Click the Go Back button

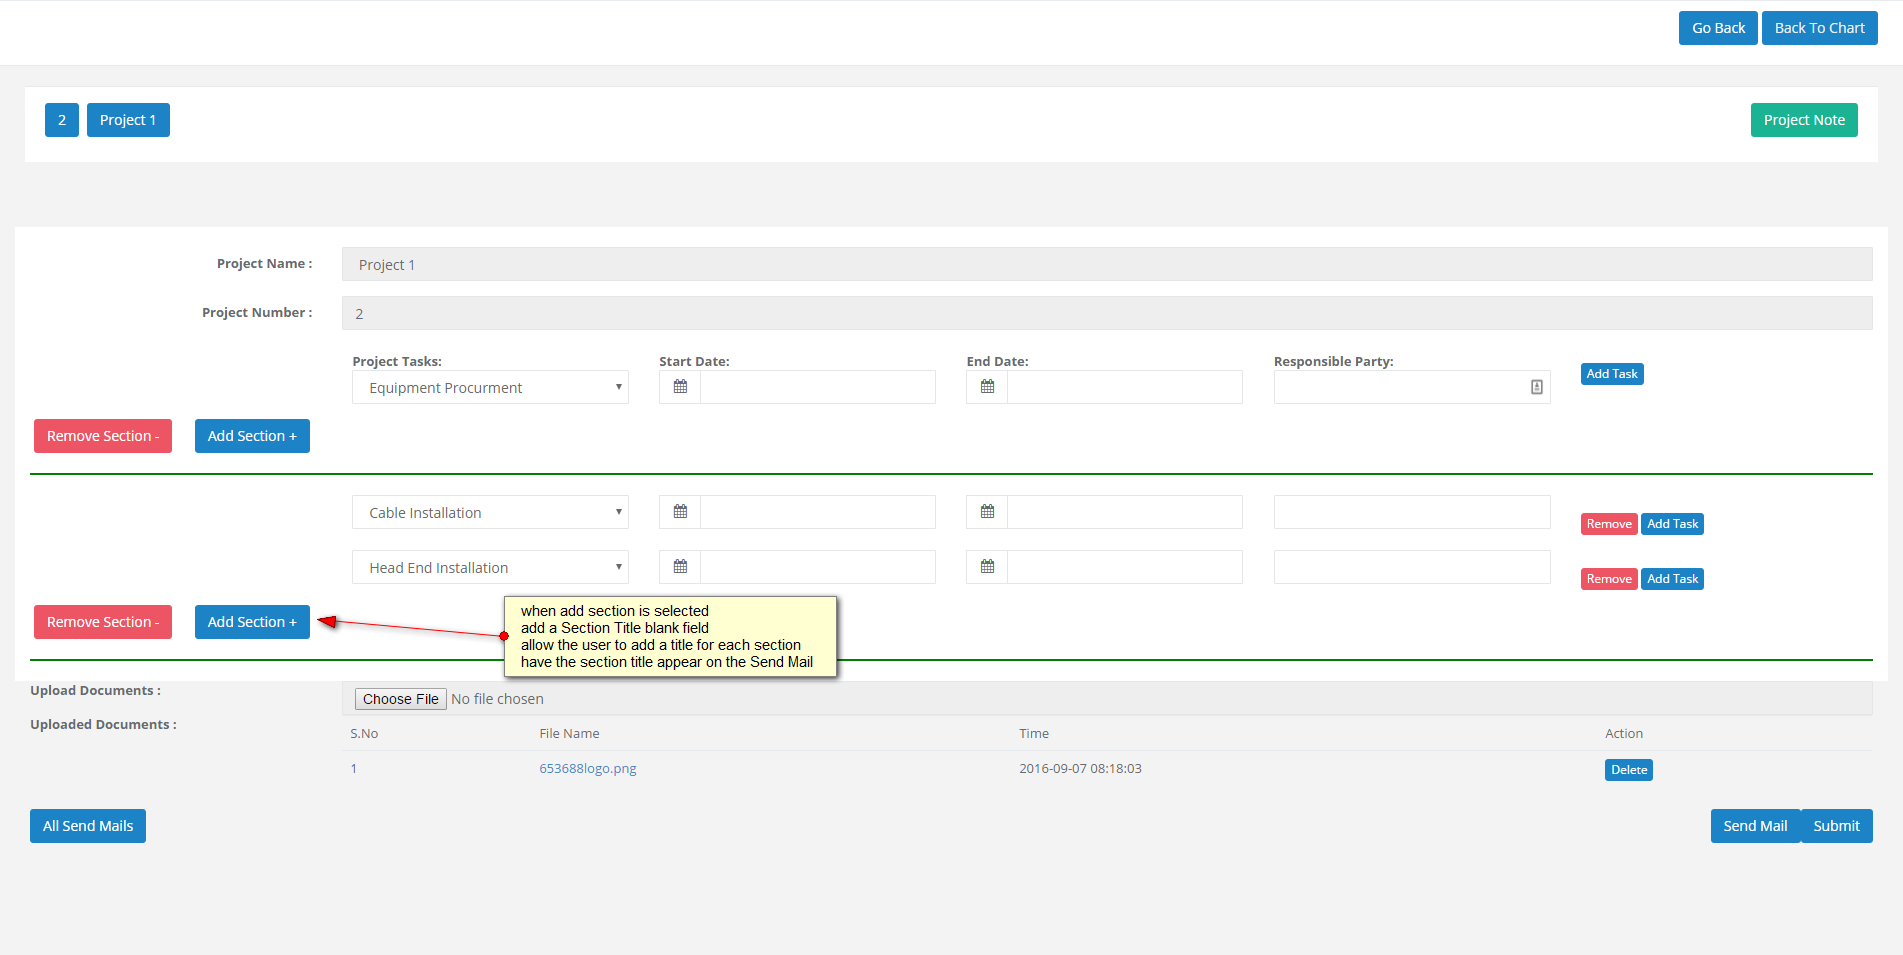(x=1718, y=28)
